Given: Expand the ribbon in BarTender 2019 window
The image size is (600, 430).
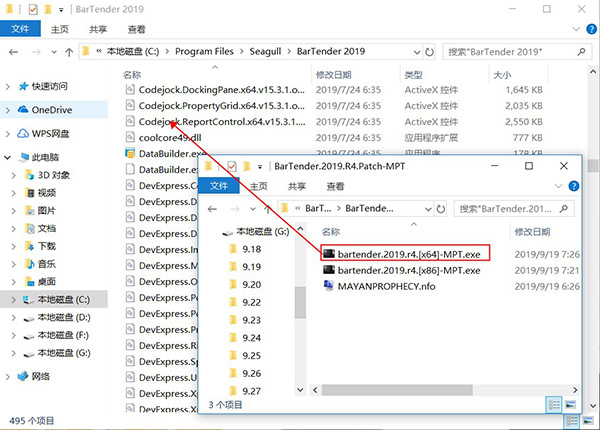Looking at the screenshot, I should 576,29.
